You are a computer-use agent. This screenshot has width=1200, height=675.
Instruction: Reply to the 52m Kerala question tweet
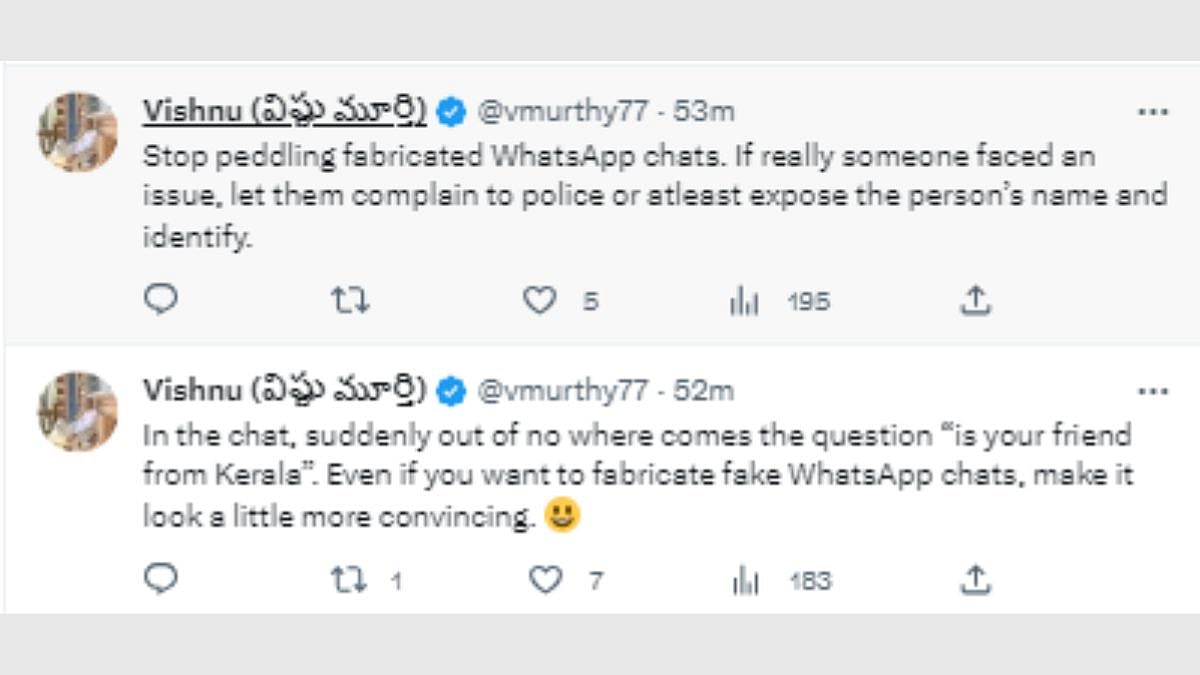pos(160,579)
